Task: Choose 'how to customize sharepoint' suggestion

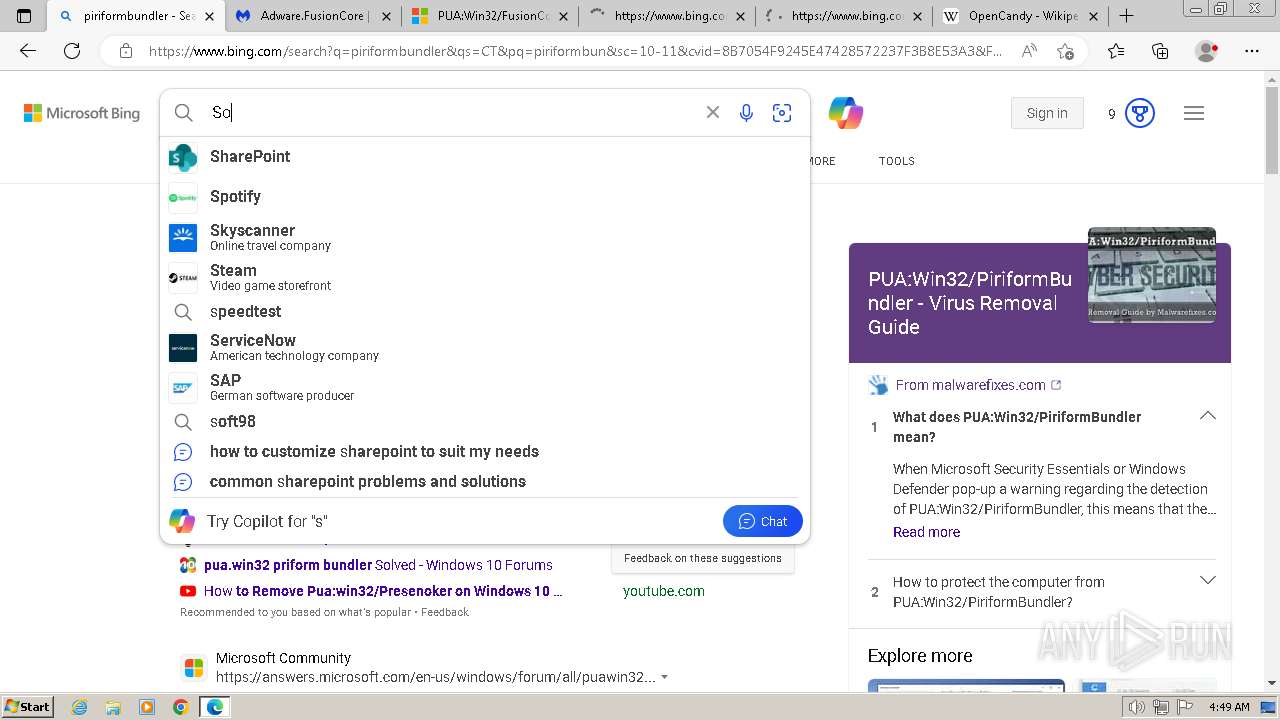Action: (x=485, y=452)
